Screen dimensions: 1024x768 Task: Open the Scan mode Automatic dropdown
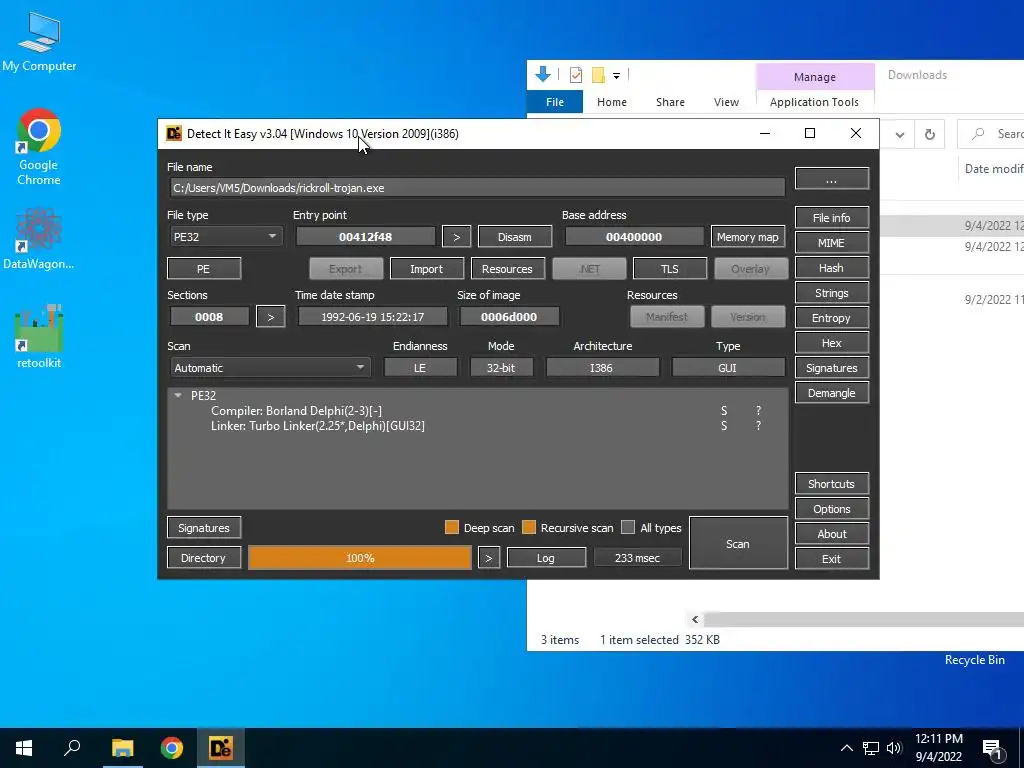pyautogui.click(x=270, y=368)
